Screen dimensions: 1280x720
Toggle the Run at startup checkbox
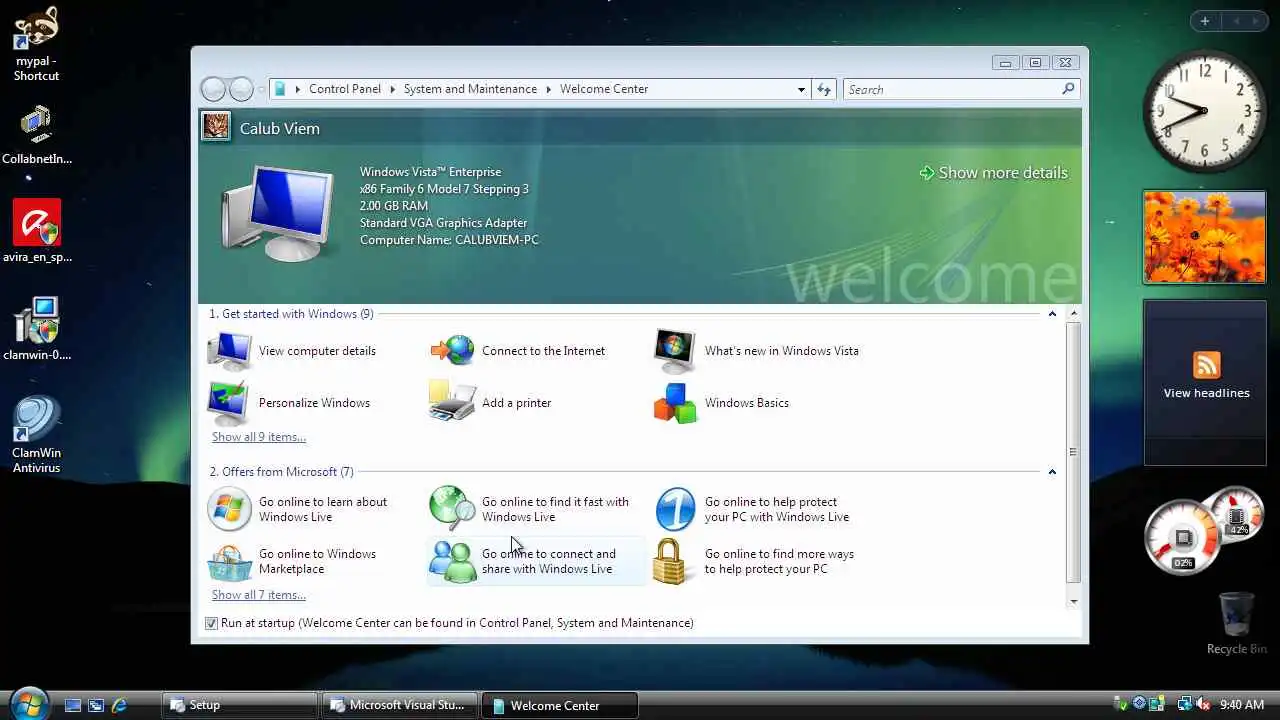211,623
